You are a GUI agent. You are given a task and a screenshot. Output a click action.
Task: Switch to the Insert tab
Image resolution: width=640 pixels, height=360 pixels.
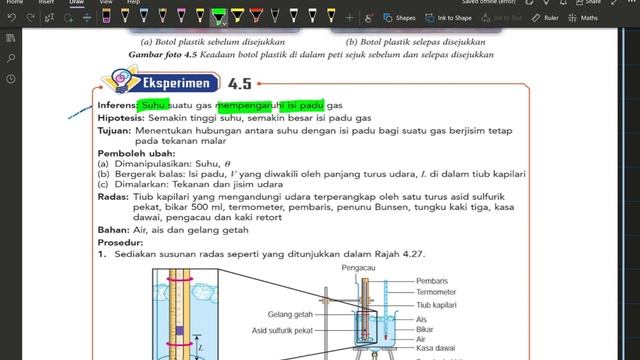pyautogui.click(x=46, y=2)
